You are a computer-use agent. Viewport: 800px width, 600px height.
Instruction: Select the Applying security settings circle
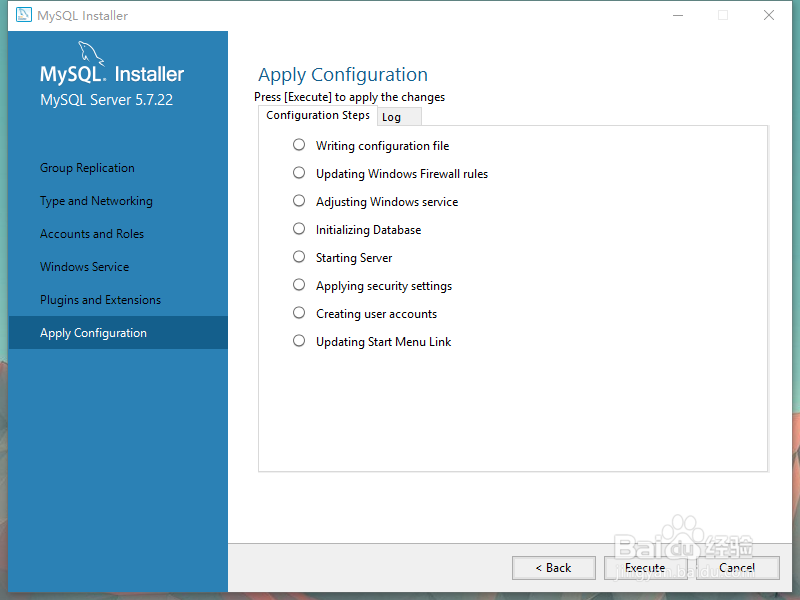[299, 285]
